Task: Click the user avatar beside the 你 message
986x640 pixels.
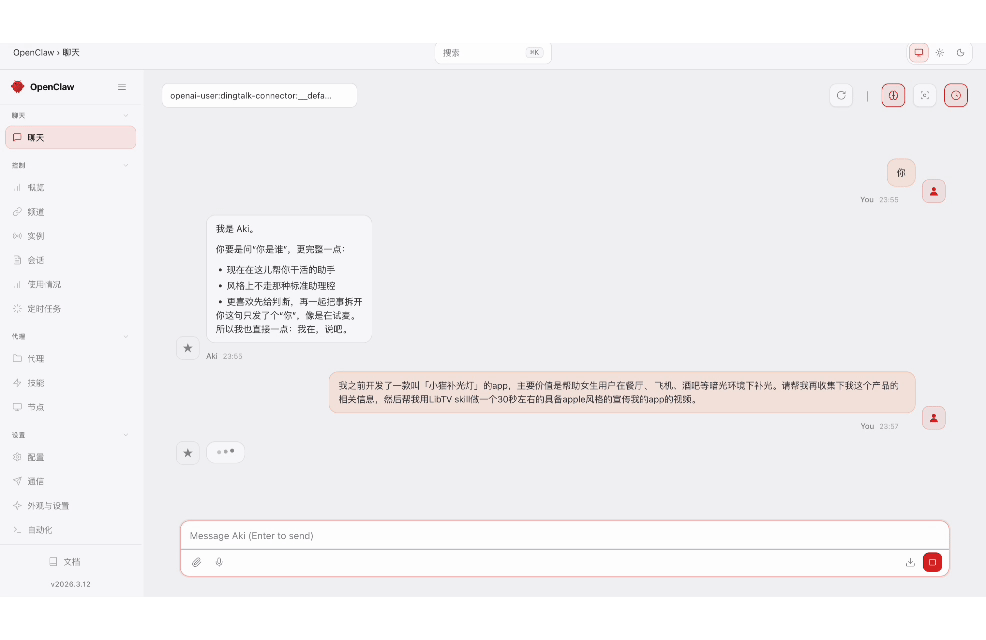Action: tap(934, 191)
